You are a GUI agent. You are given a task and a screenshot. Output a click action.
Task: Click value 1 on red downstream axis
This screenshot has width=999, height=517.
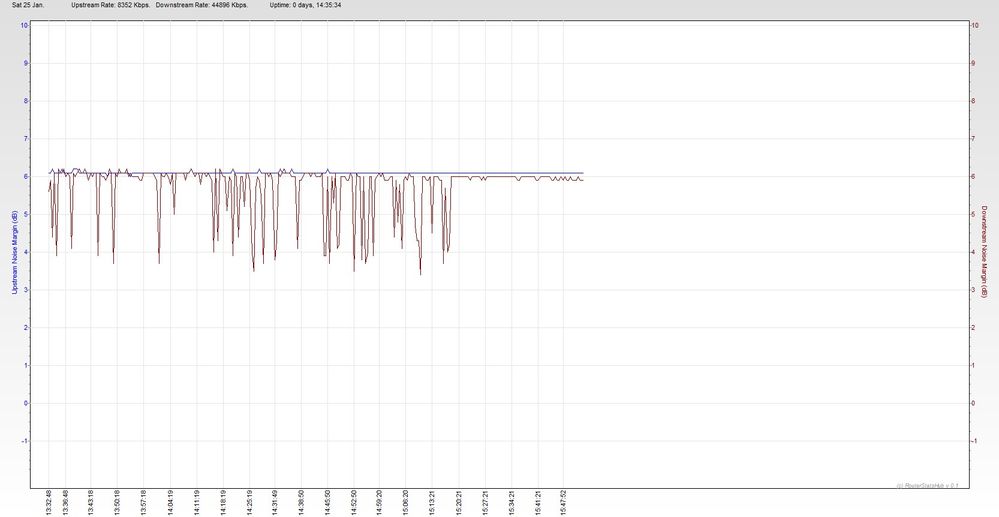pos(974,365)
